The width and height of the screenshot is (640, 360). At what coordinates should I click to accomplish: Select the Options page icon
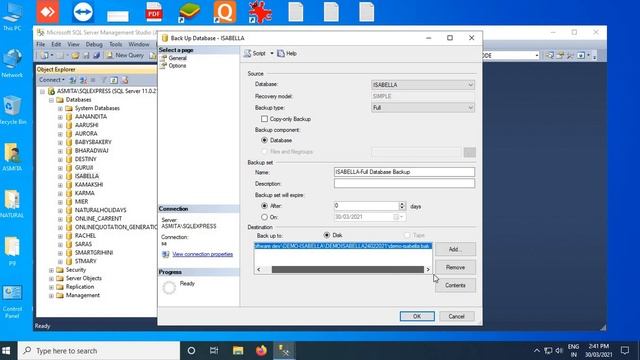[x=163, y=66]
